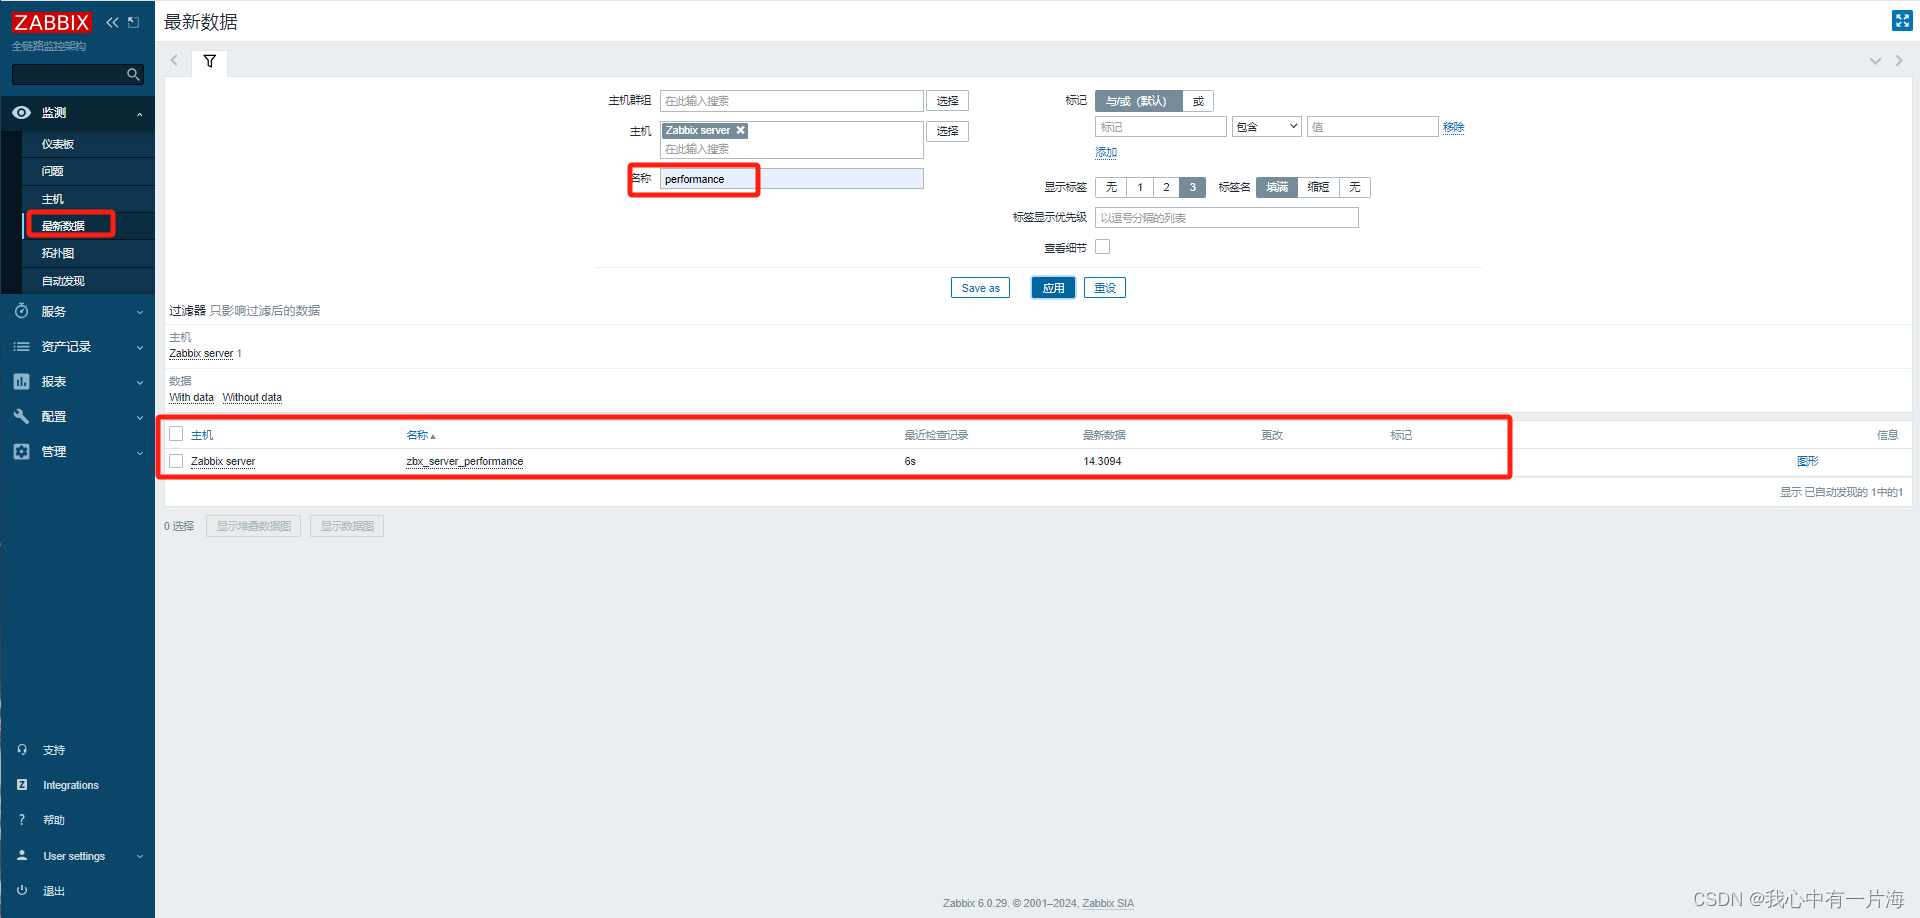Open the saved filter list chevron
This screenshot has width=1920, height=918.
pyautogui.click(x=1875, y=61)
